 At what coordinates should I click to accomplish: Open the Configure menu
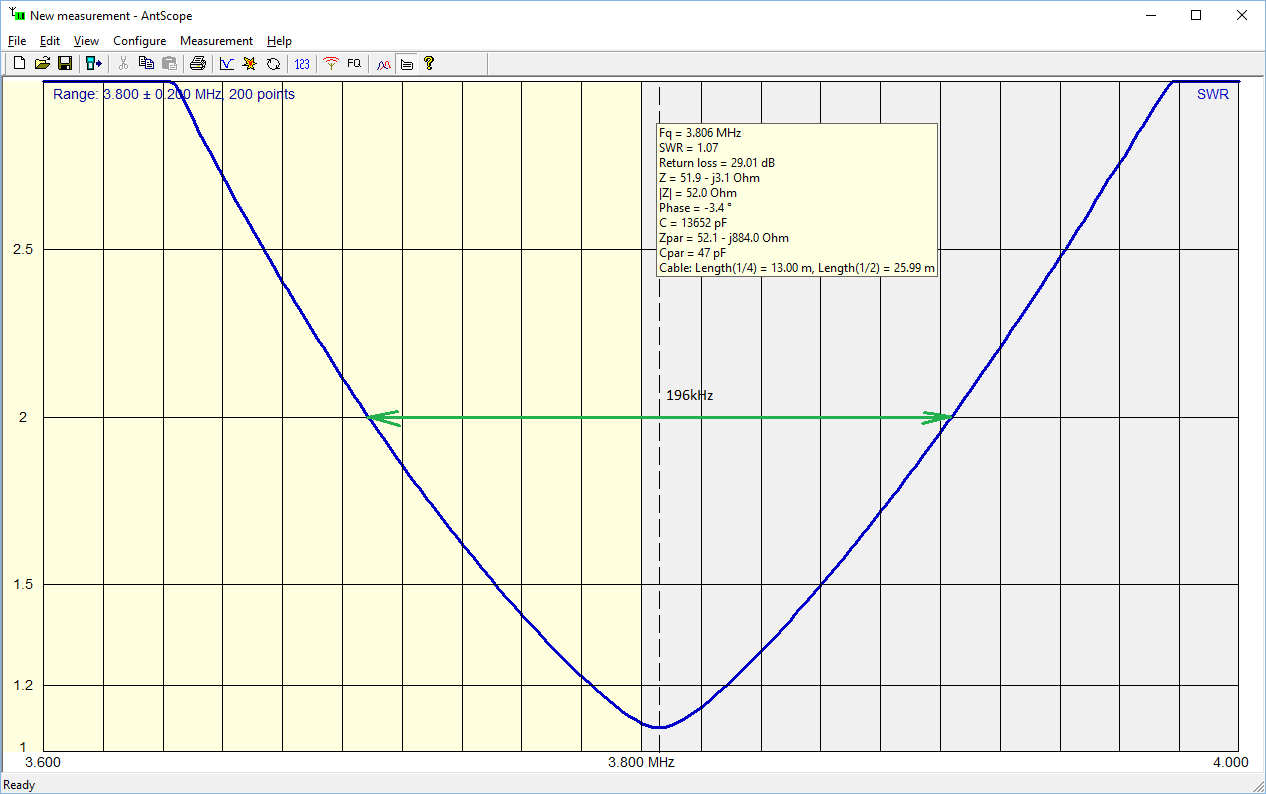tap(139, 41)
